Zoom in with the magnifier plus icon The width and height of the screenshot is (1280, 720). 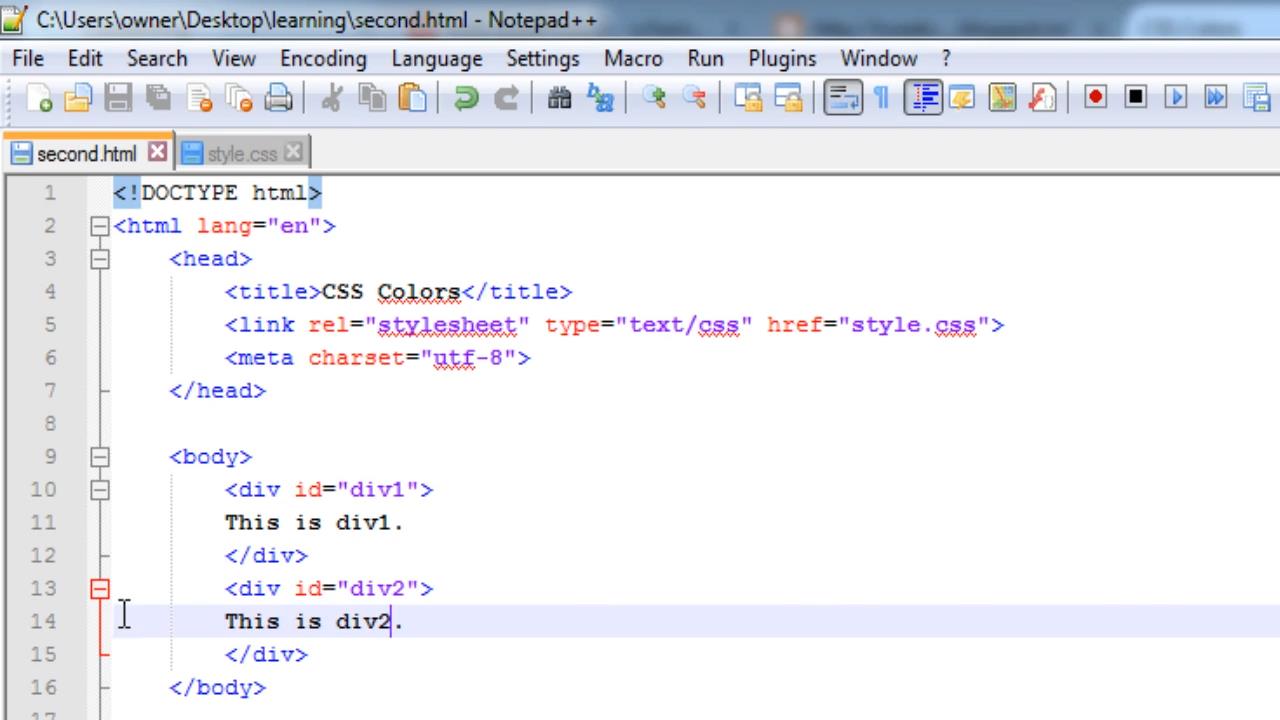click(x=654, y=97)
